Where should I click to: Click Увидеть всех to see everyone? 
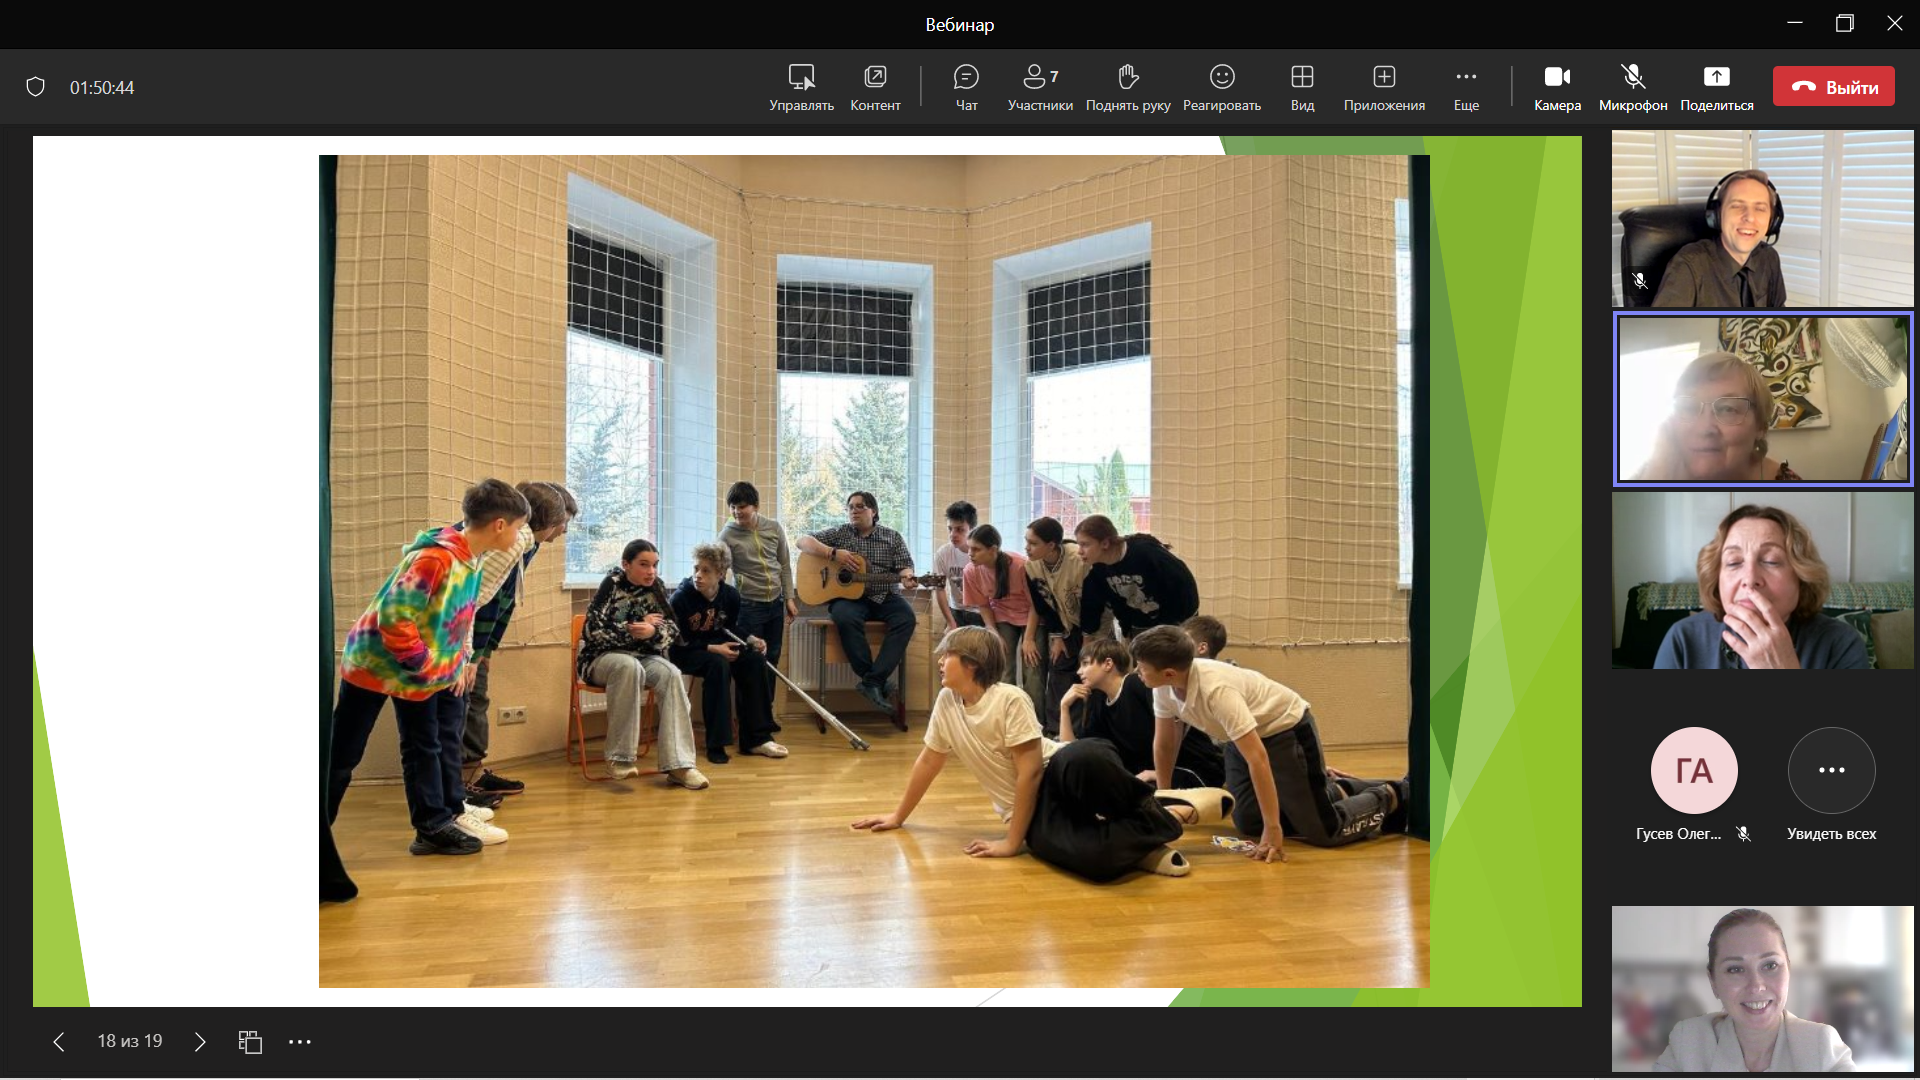coord(1831,771)
